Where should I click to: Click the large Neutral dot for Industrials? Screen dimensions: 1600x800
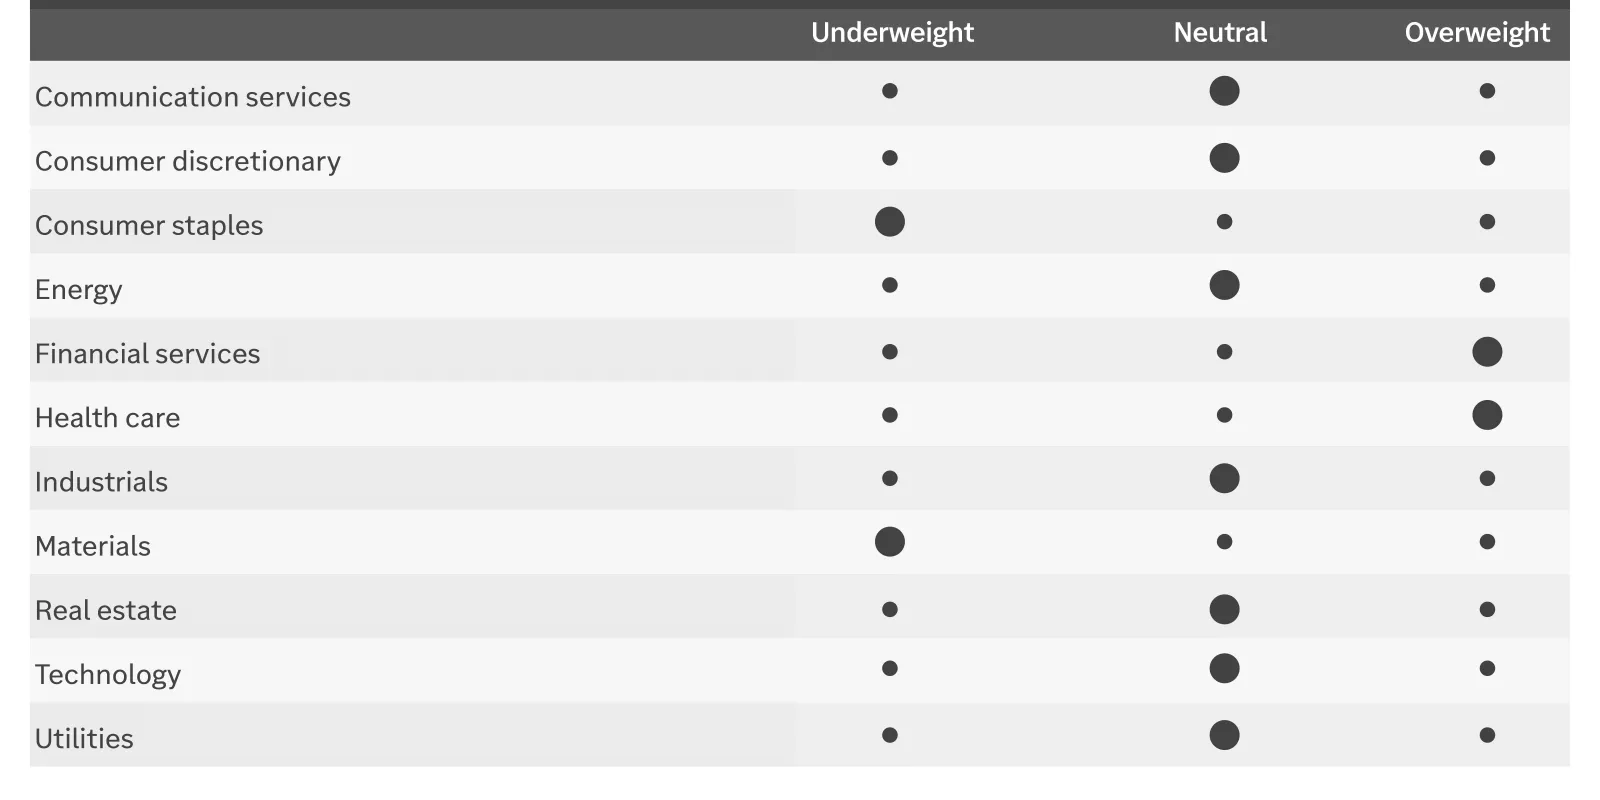coord(1224,478)
